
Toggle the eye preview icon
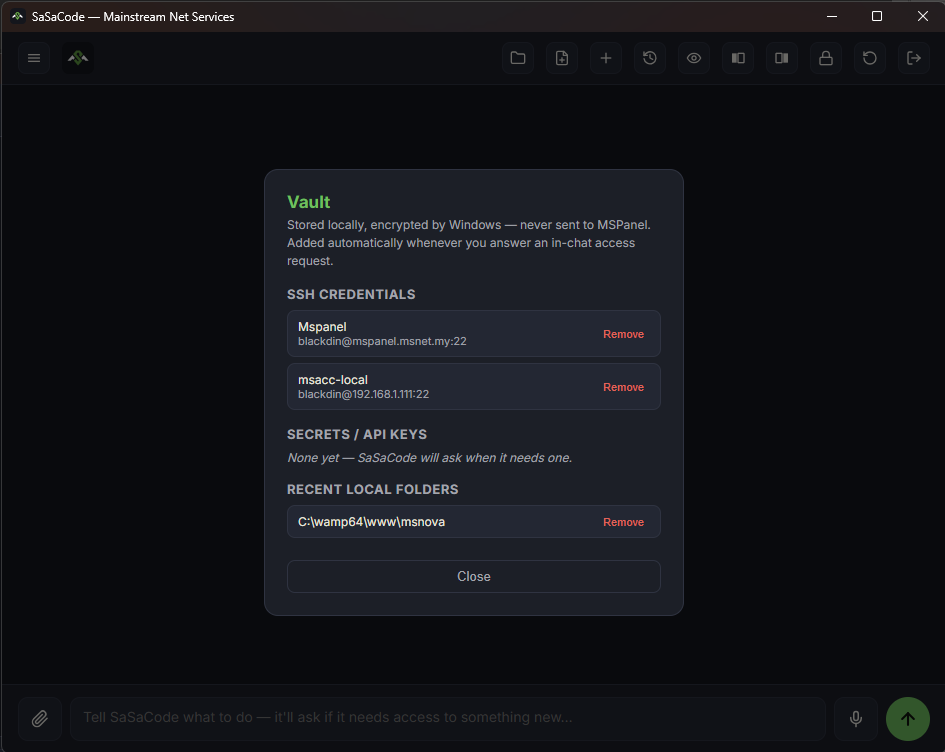pyautogui.click(x=694, y=58)
